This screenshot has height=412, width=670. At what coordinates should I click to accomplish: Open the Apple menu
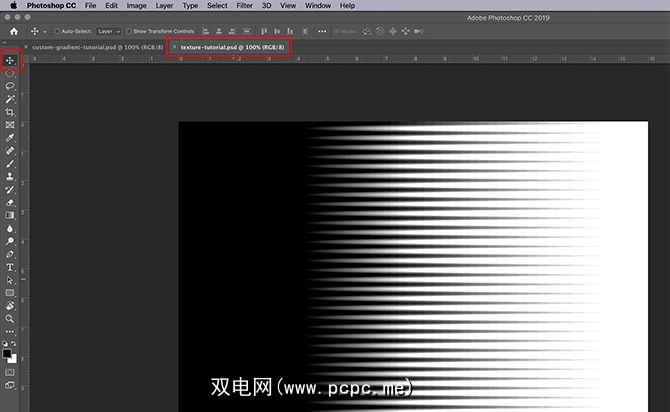coord(14,6)
